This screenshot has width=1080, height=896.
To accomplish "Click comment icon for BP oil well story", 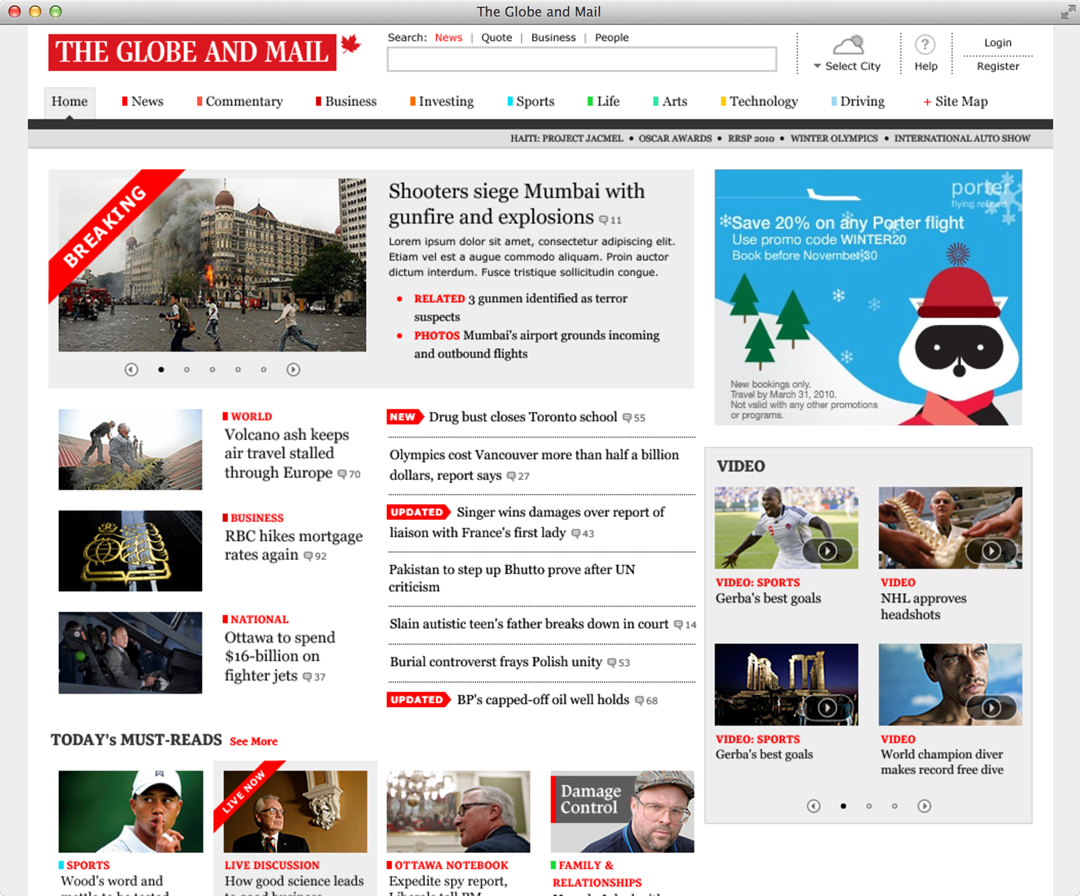I will click(x=639, y=700).
